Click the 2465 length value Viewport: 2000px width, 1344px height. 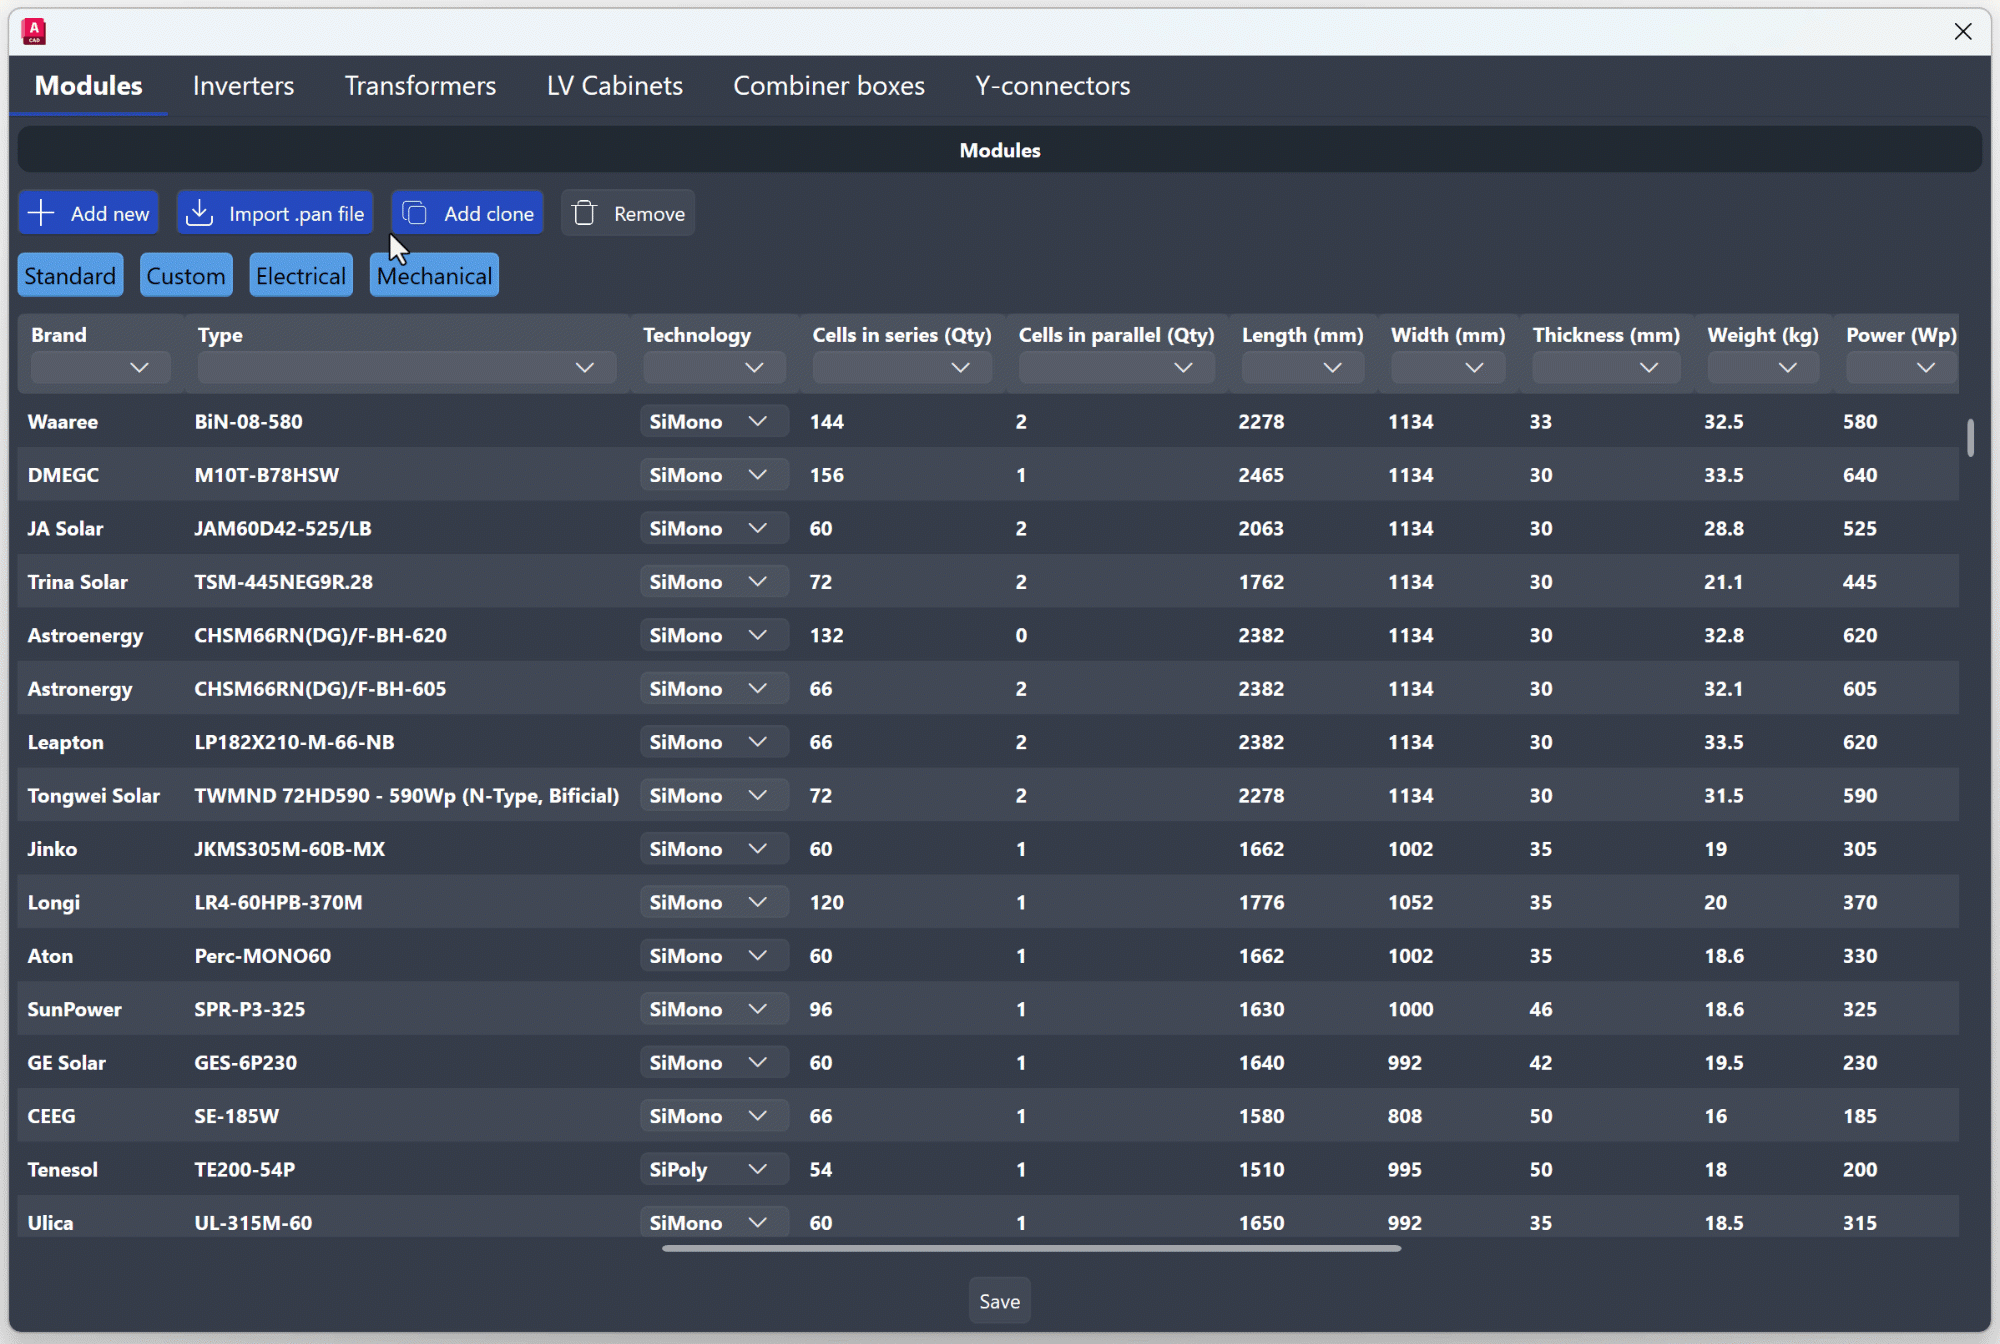1261,475
